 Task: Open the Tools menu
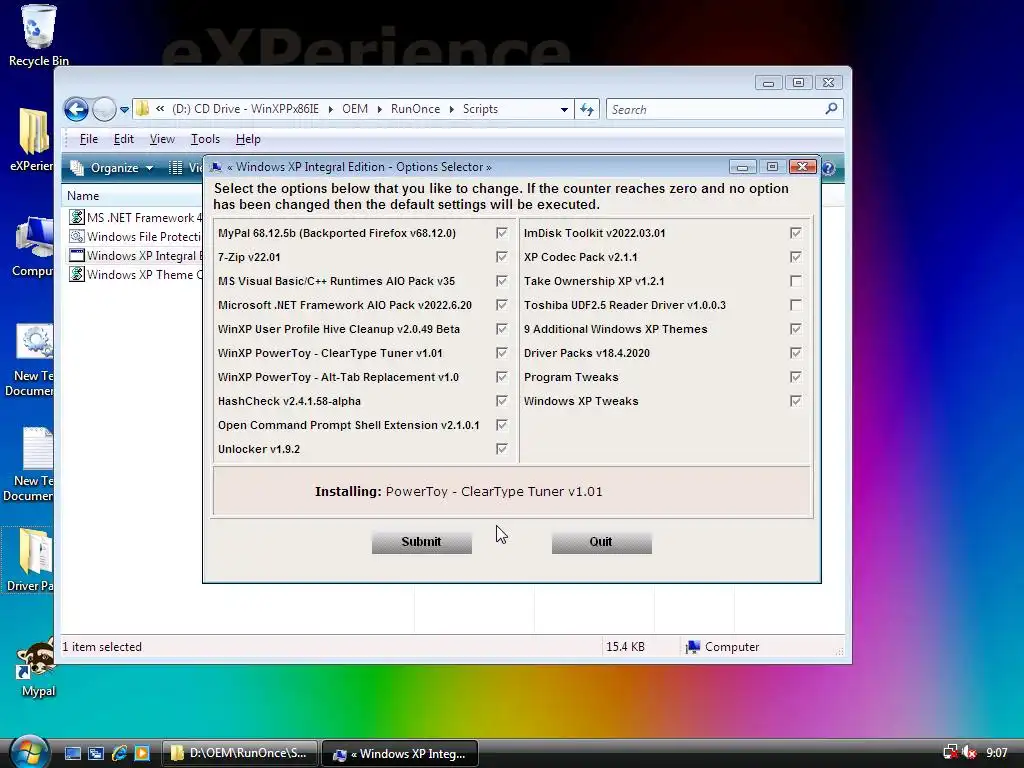coord(205,139)
